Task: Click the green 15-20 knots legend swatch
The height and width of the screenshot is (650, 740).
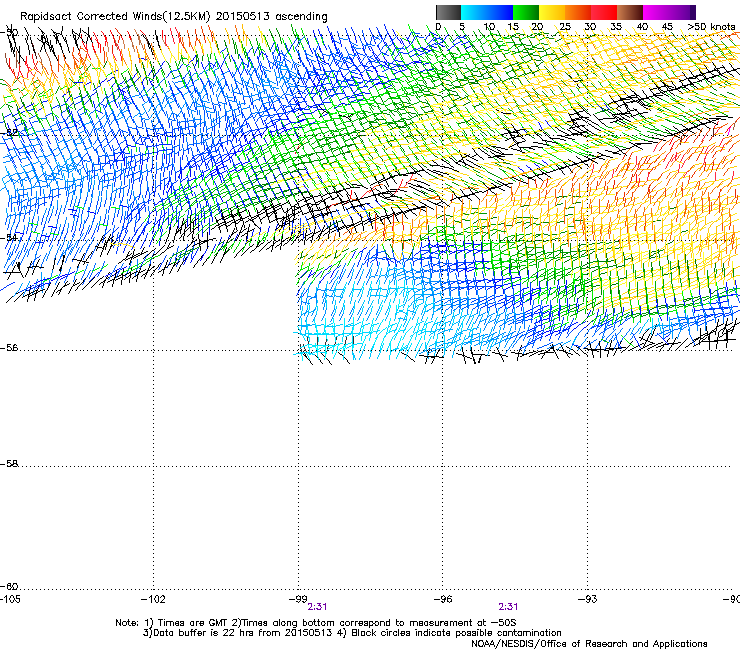Action: [526, 12]
